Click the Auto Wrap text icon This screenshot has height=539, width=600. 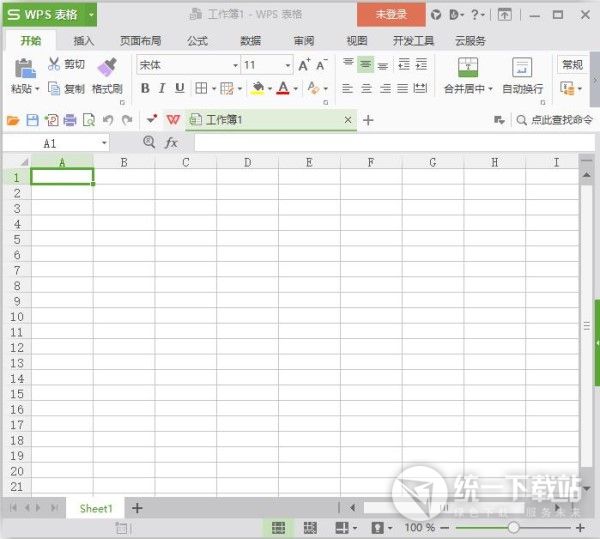point(522,67)
